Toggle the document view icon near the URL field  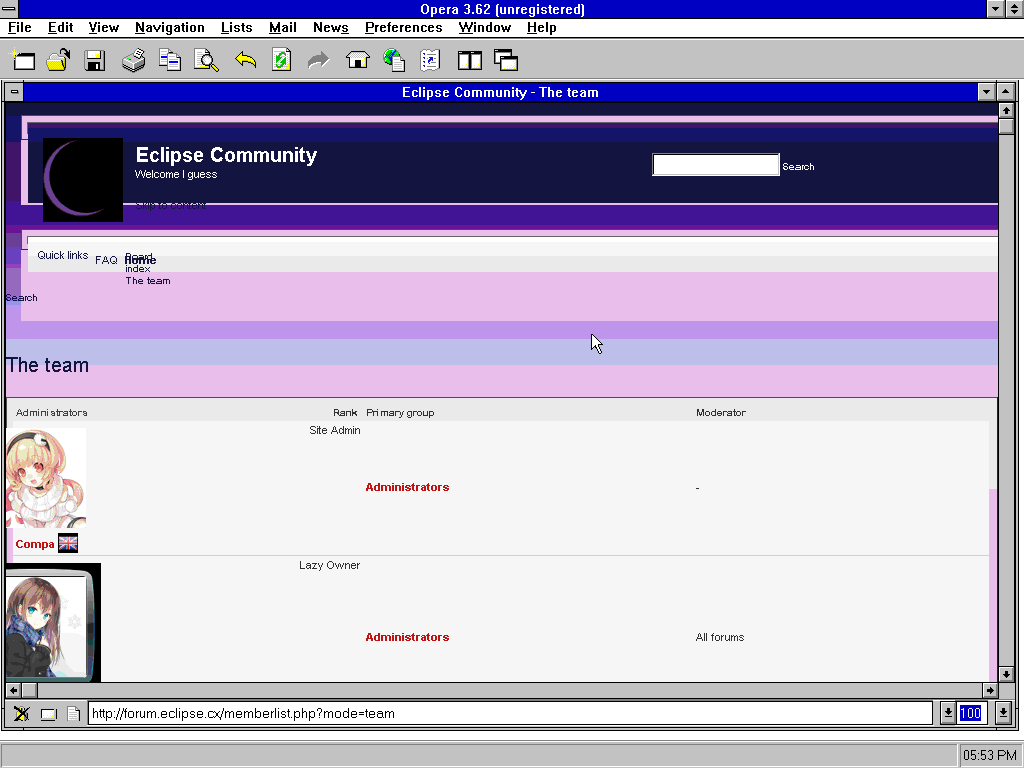[71, 713]
